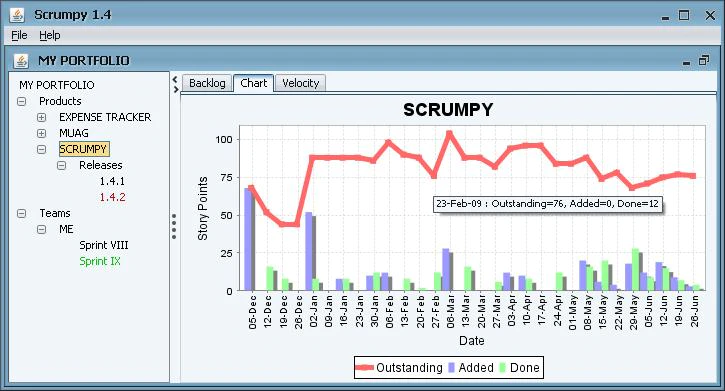Viewport: 725px width, 391px height.
Task: Collapse the Releases node
Action: tap(61, 165)
